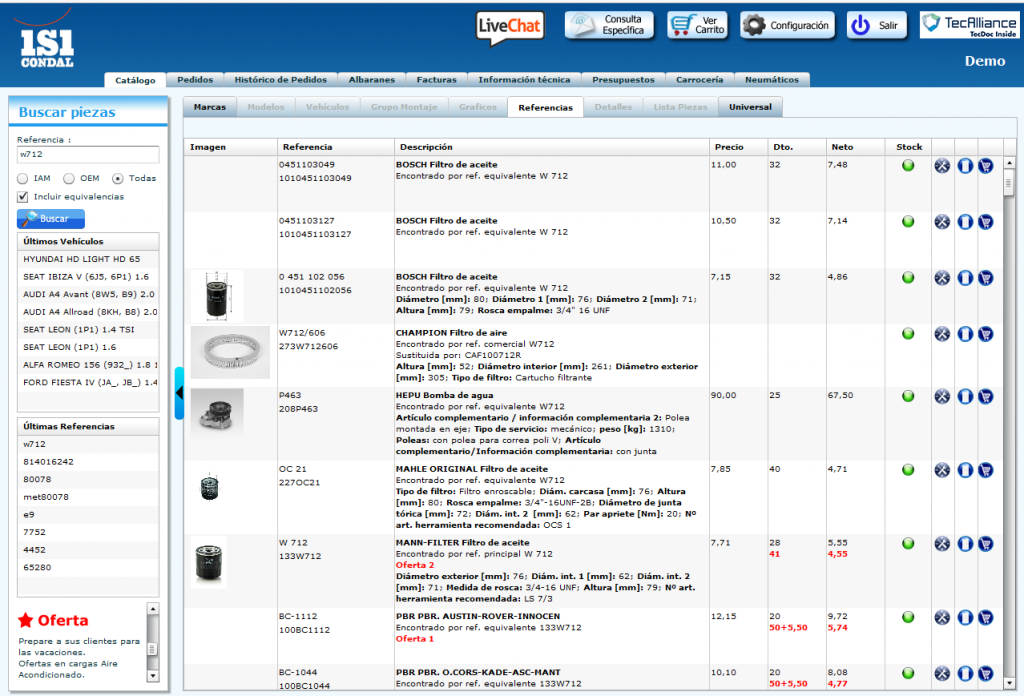Open the Neumáticos tab
This screenshot has width=1024, height=696.
tap(772, 80)
